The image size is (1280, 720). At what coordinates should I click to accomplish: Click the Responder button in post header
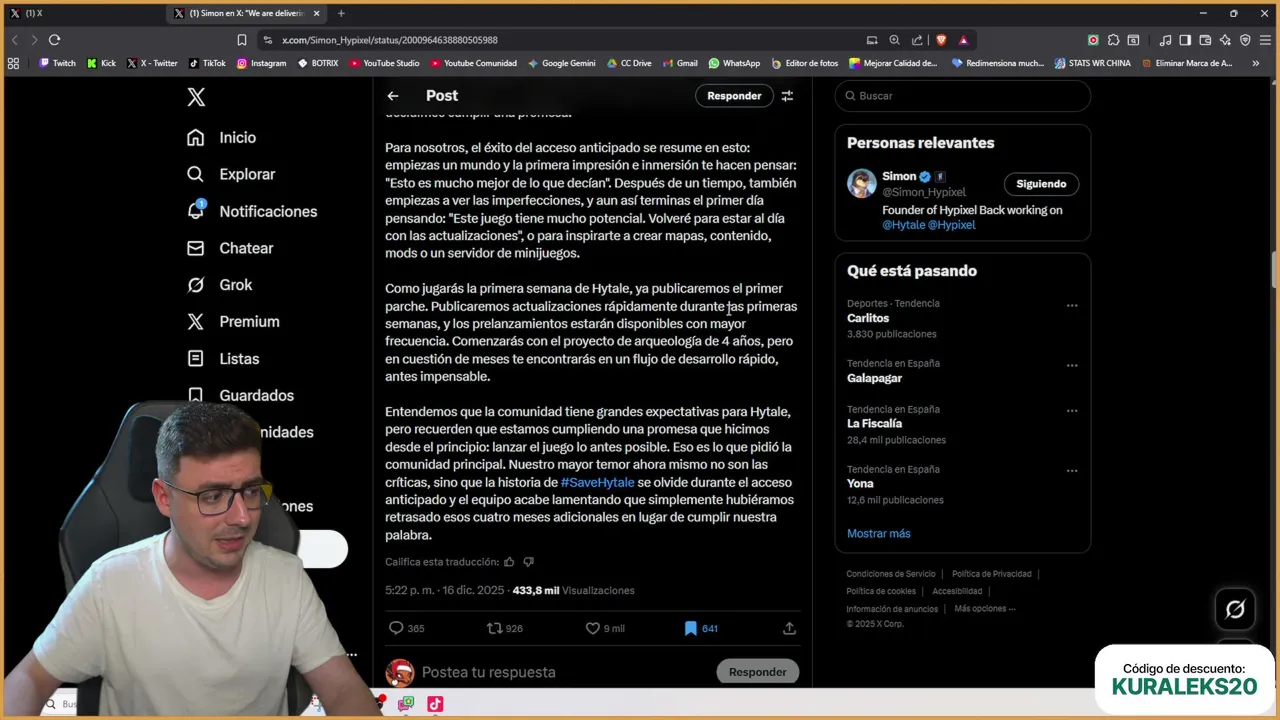[x=734, y=96]
